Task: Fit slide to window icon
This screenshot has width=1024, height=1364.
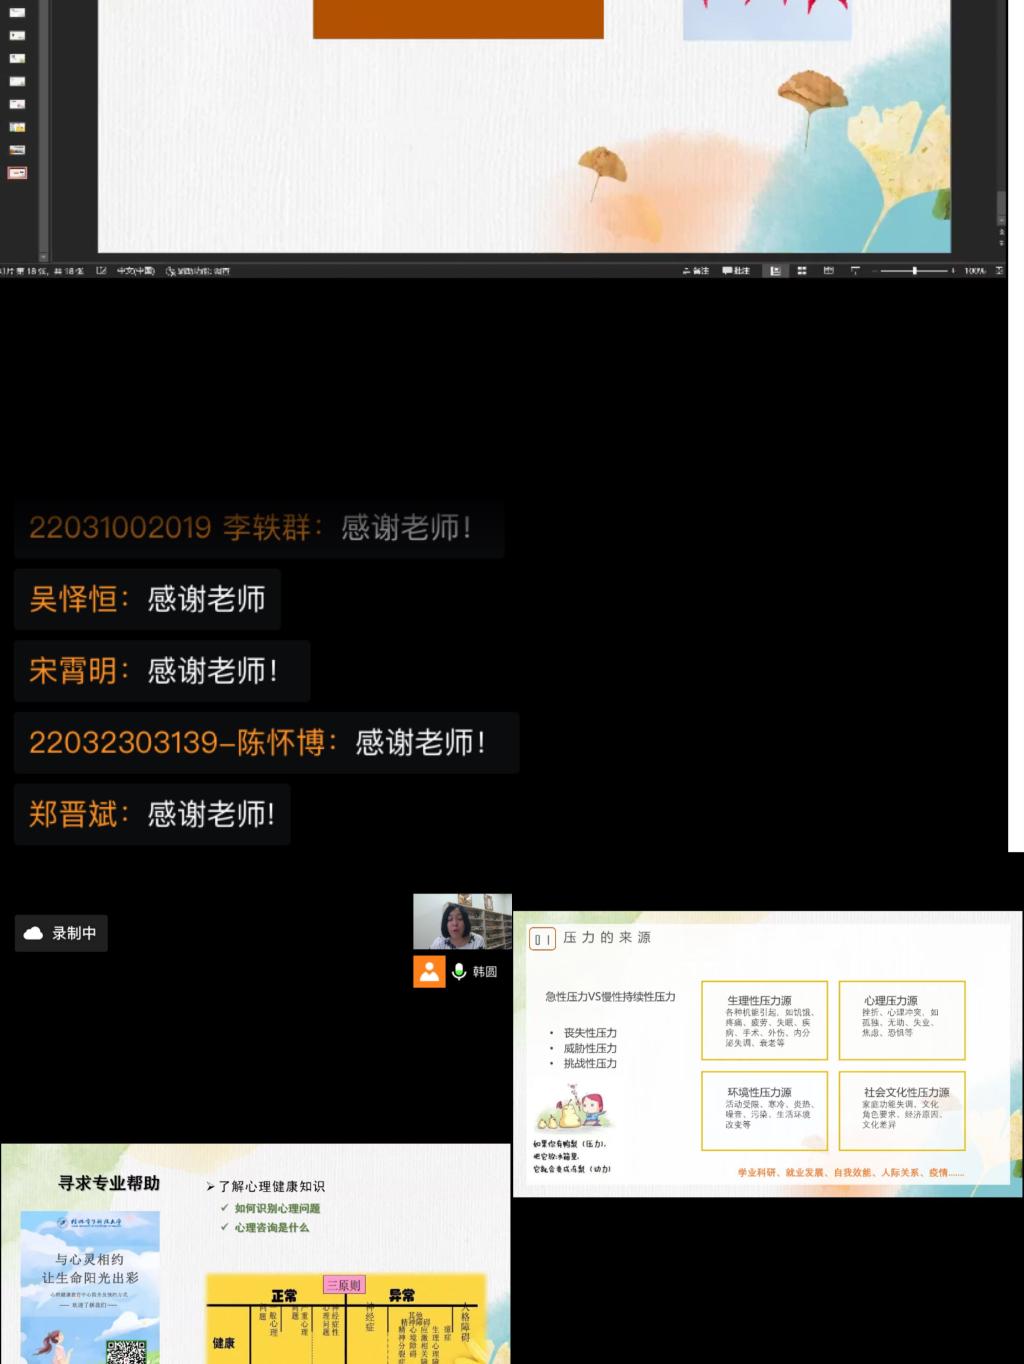Action: pyautogui.click(x=999, y=270)
